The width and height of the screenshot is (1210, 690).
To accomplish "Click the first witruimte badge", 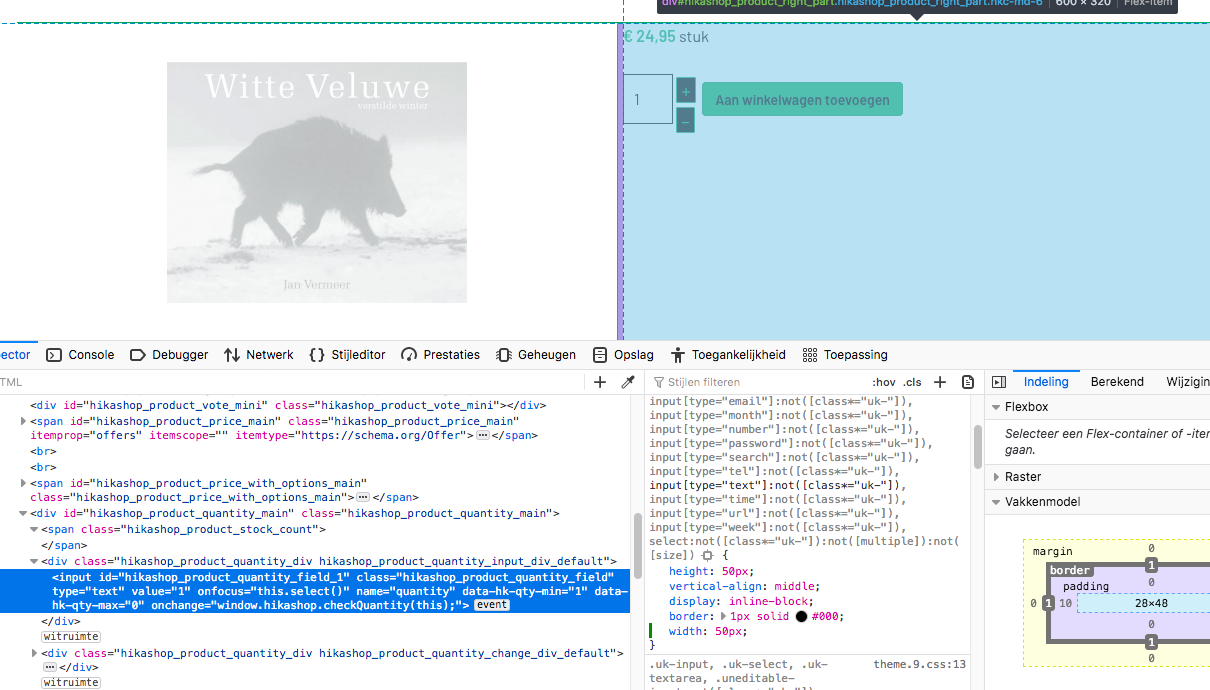I will (70, 637).
